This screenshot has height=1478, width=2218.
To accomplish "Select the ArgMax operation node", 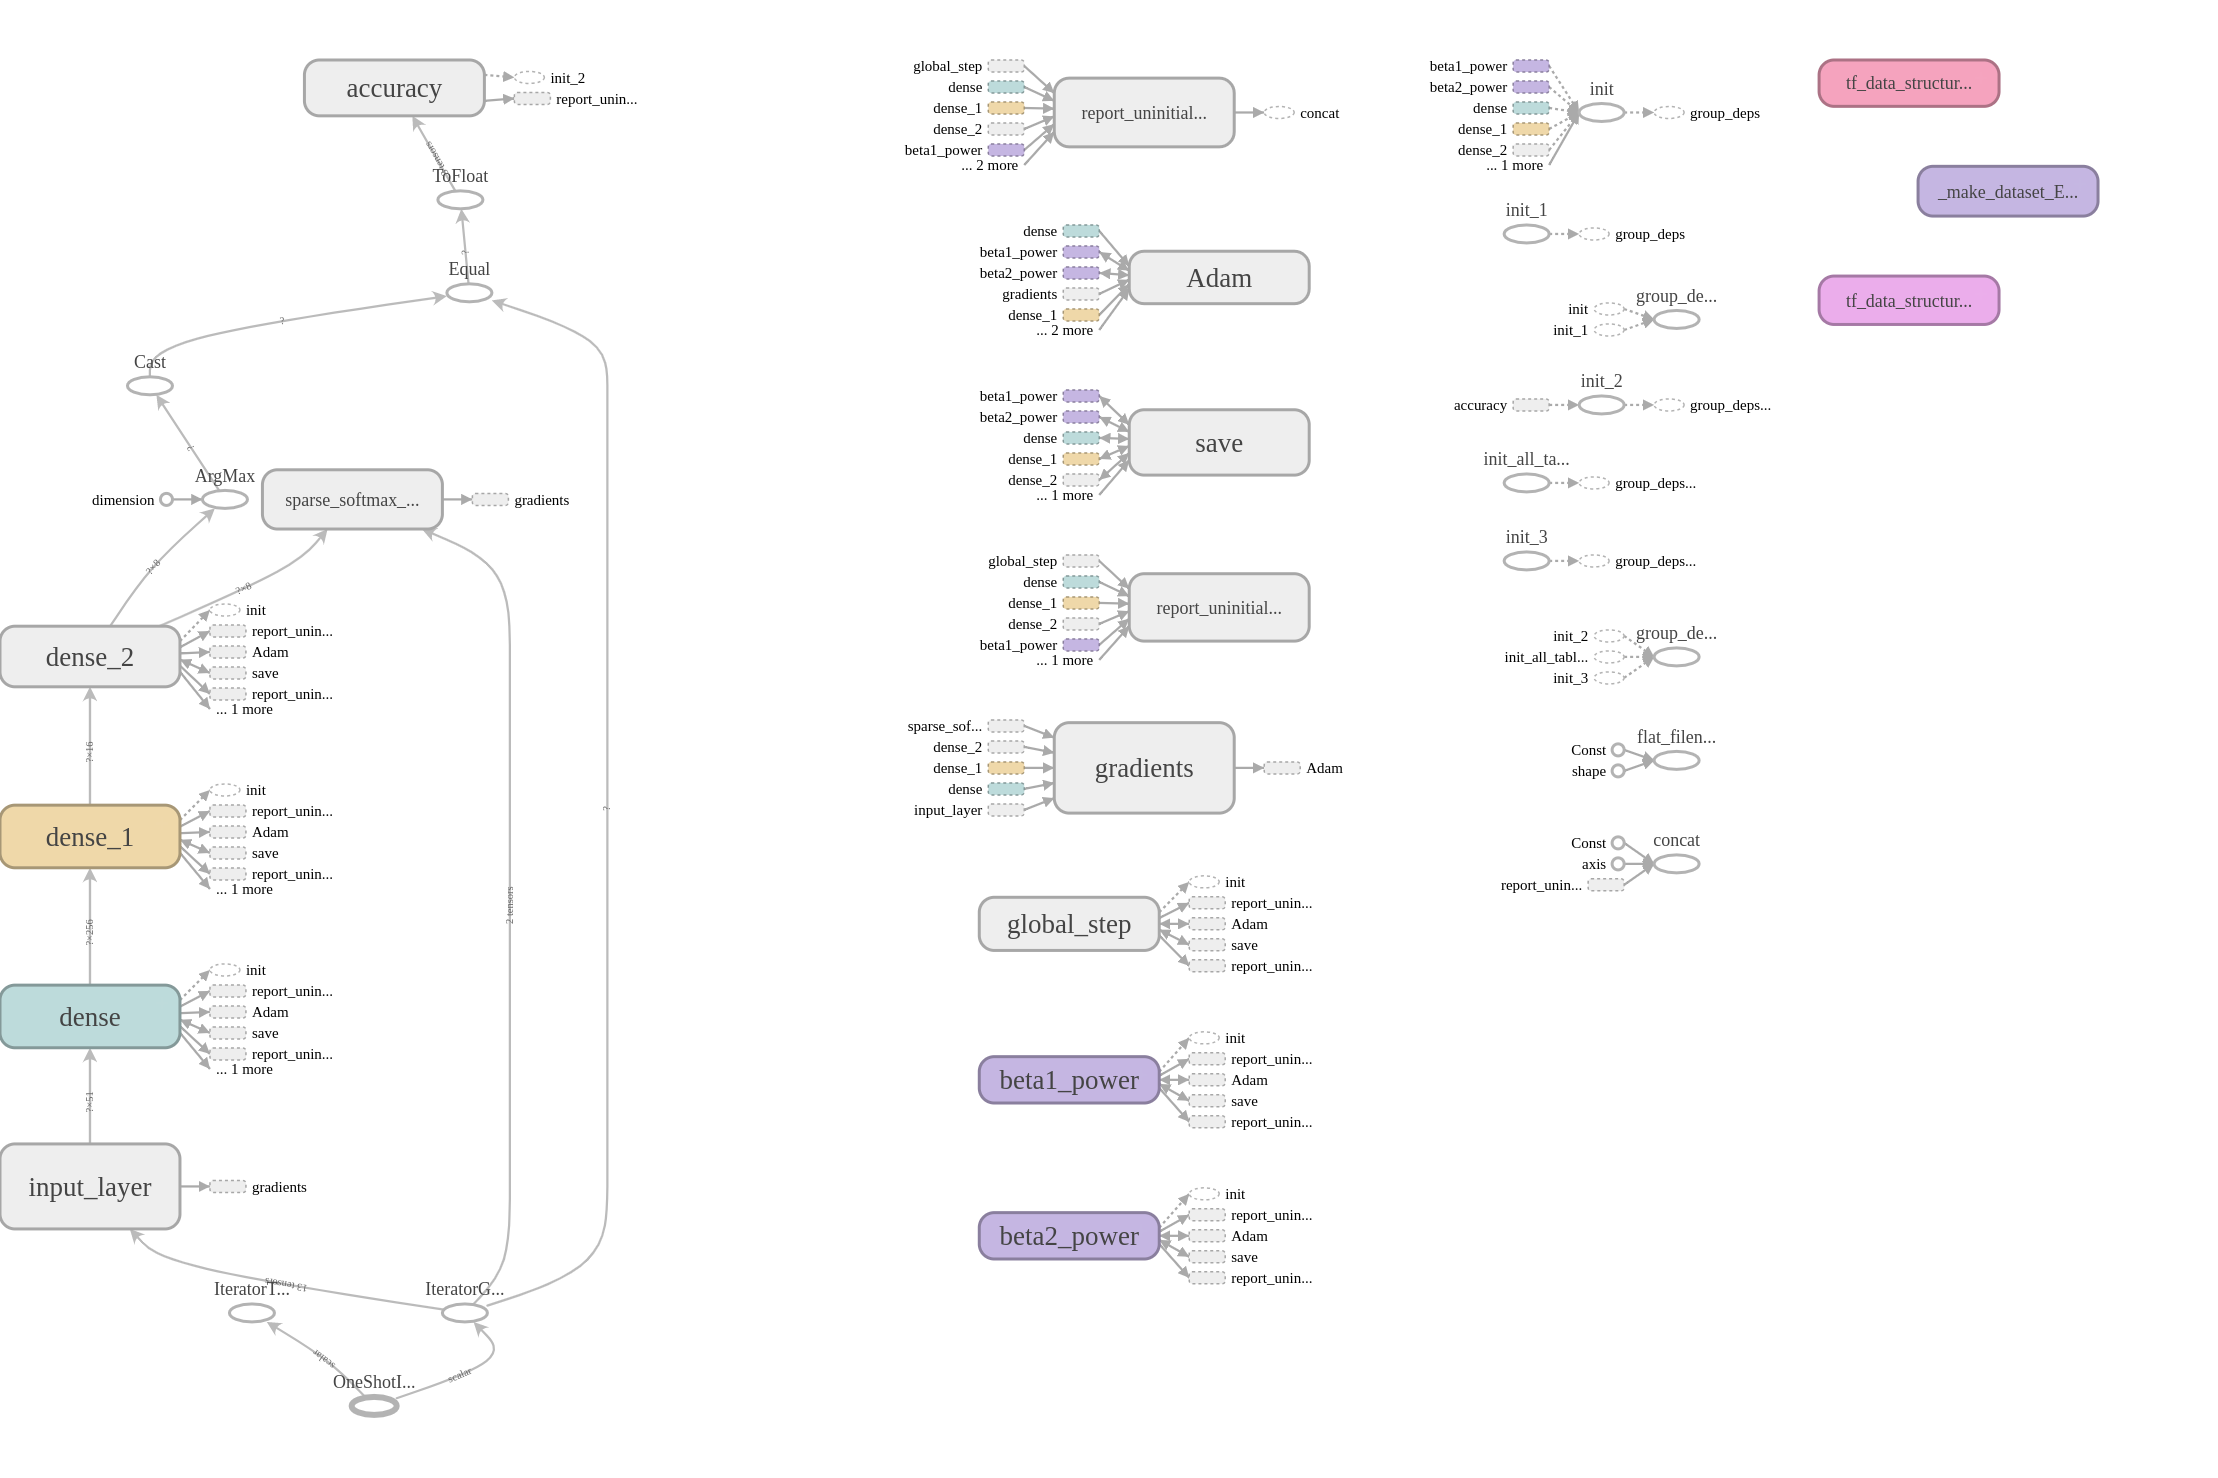I will [x=225, y=499].
